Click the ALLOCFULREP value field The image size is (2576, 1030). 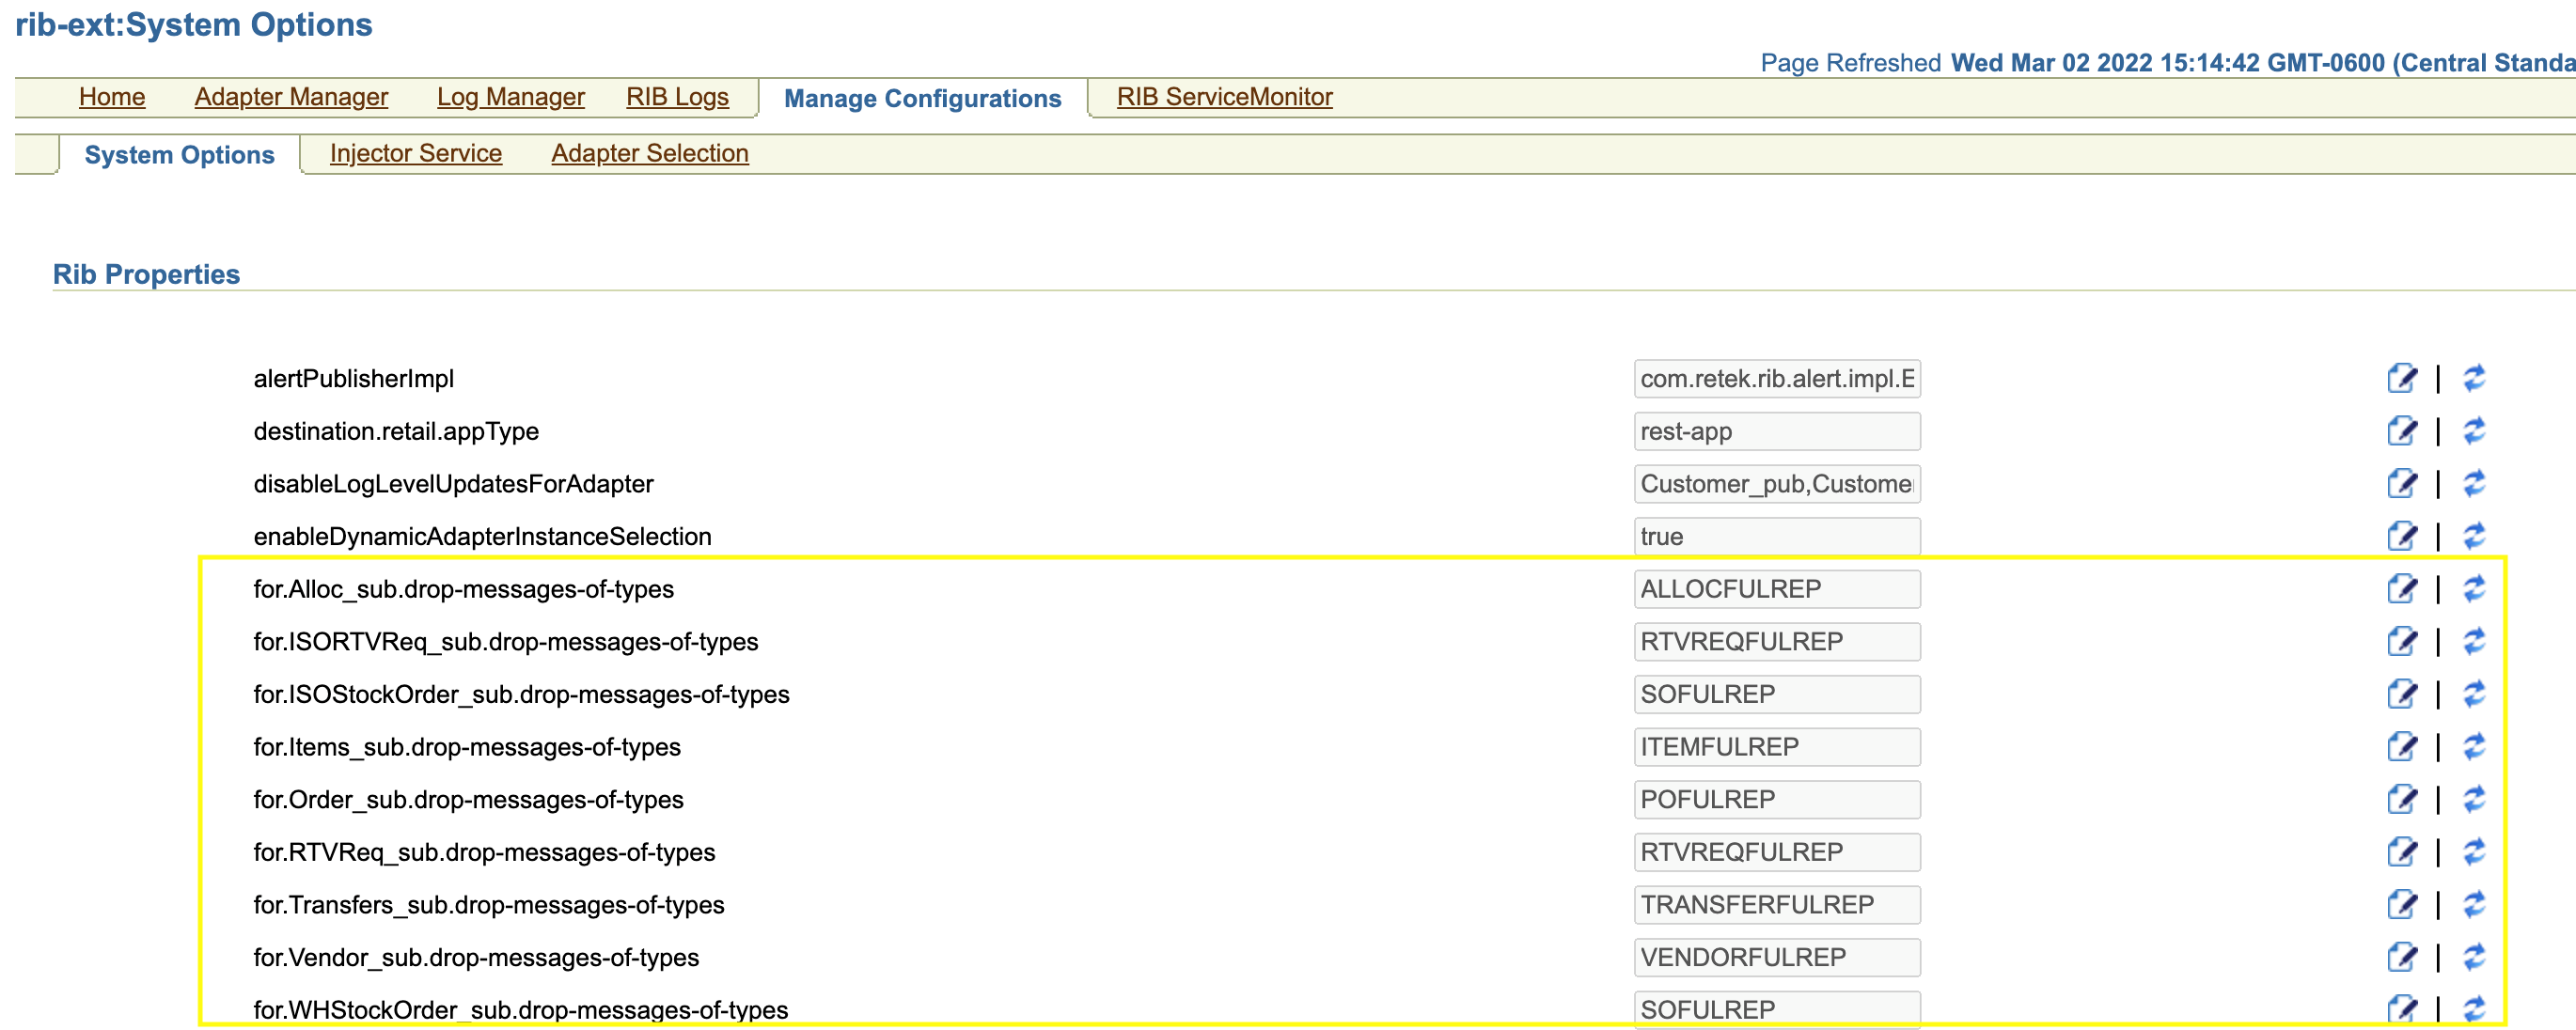pyautogui.click(x=1776, y=589)
